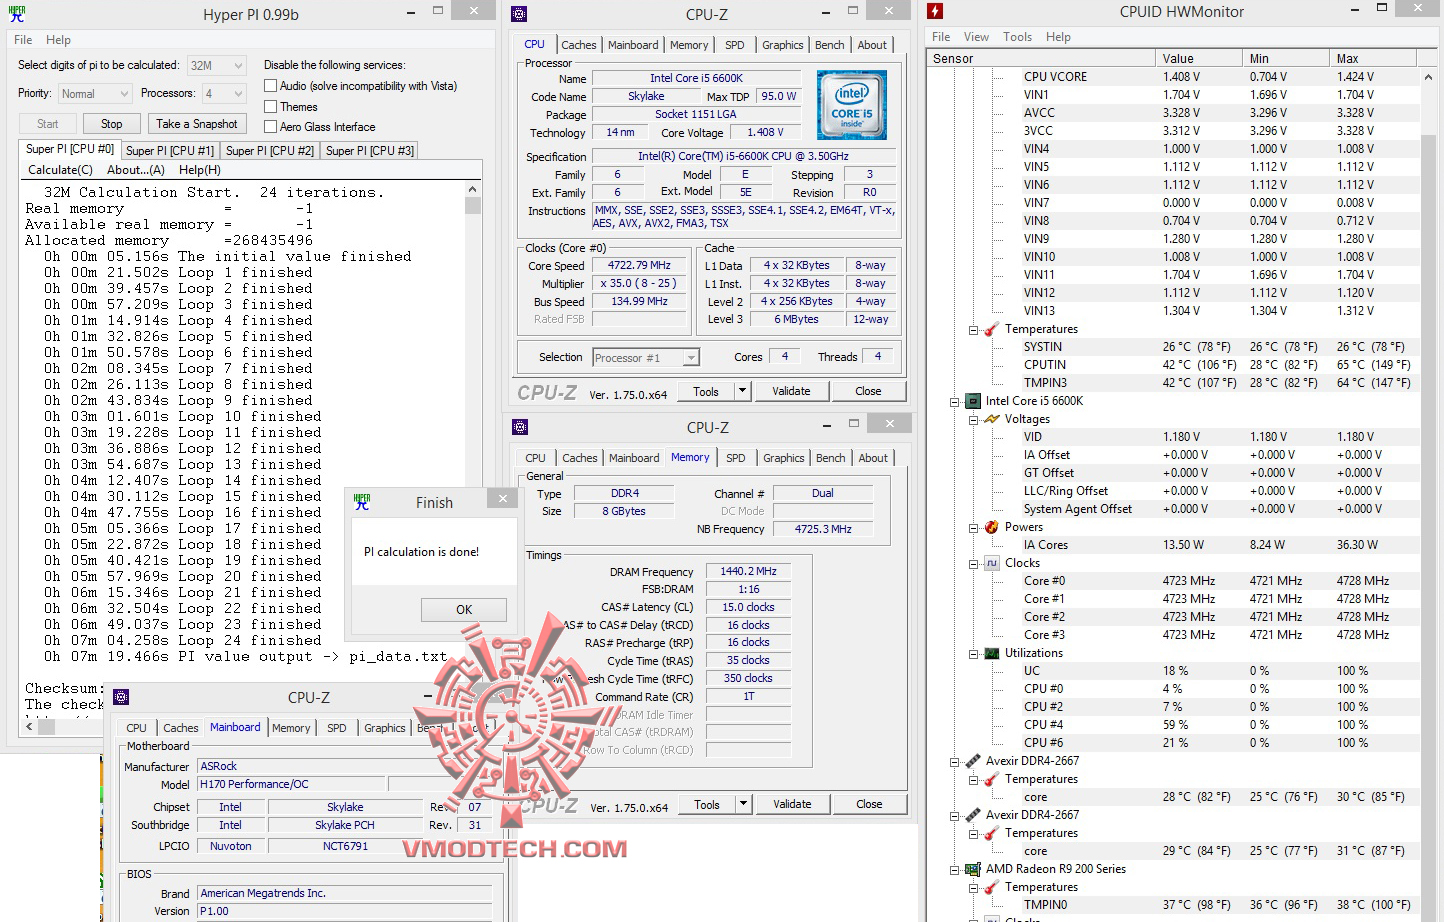The image size is (1444, 922).
Task: Click the Intel Core i5 inside logo
Action: coord(852,104)
